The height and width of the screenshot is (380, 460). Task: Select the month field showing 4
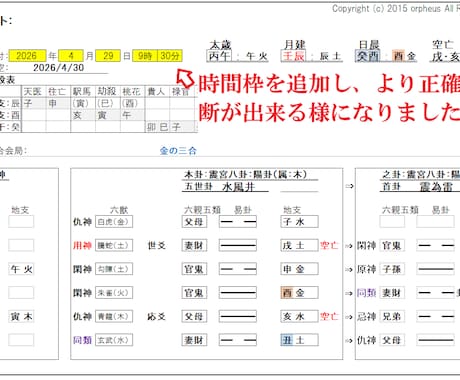pos(71,56)
